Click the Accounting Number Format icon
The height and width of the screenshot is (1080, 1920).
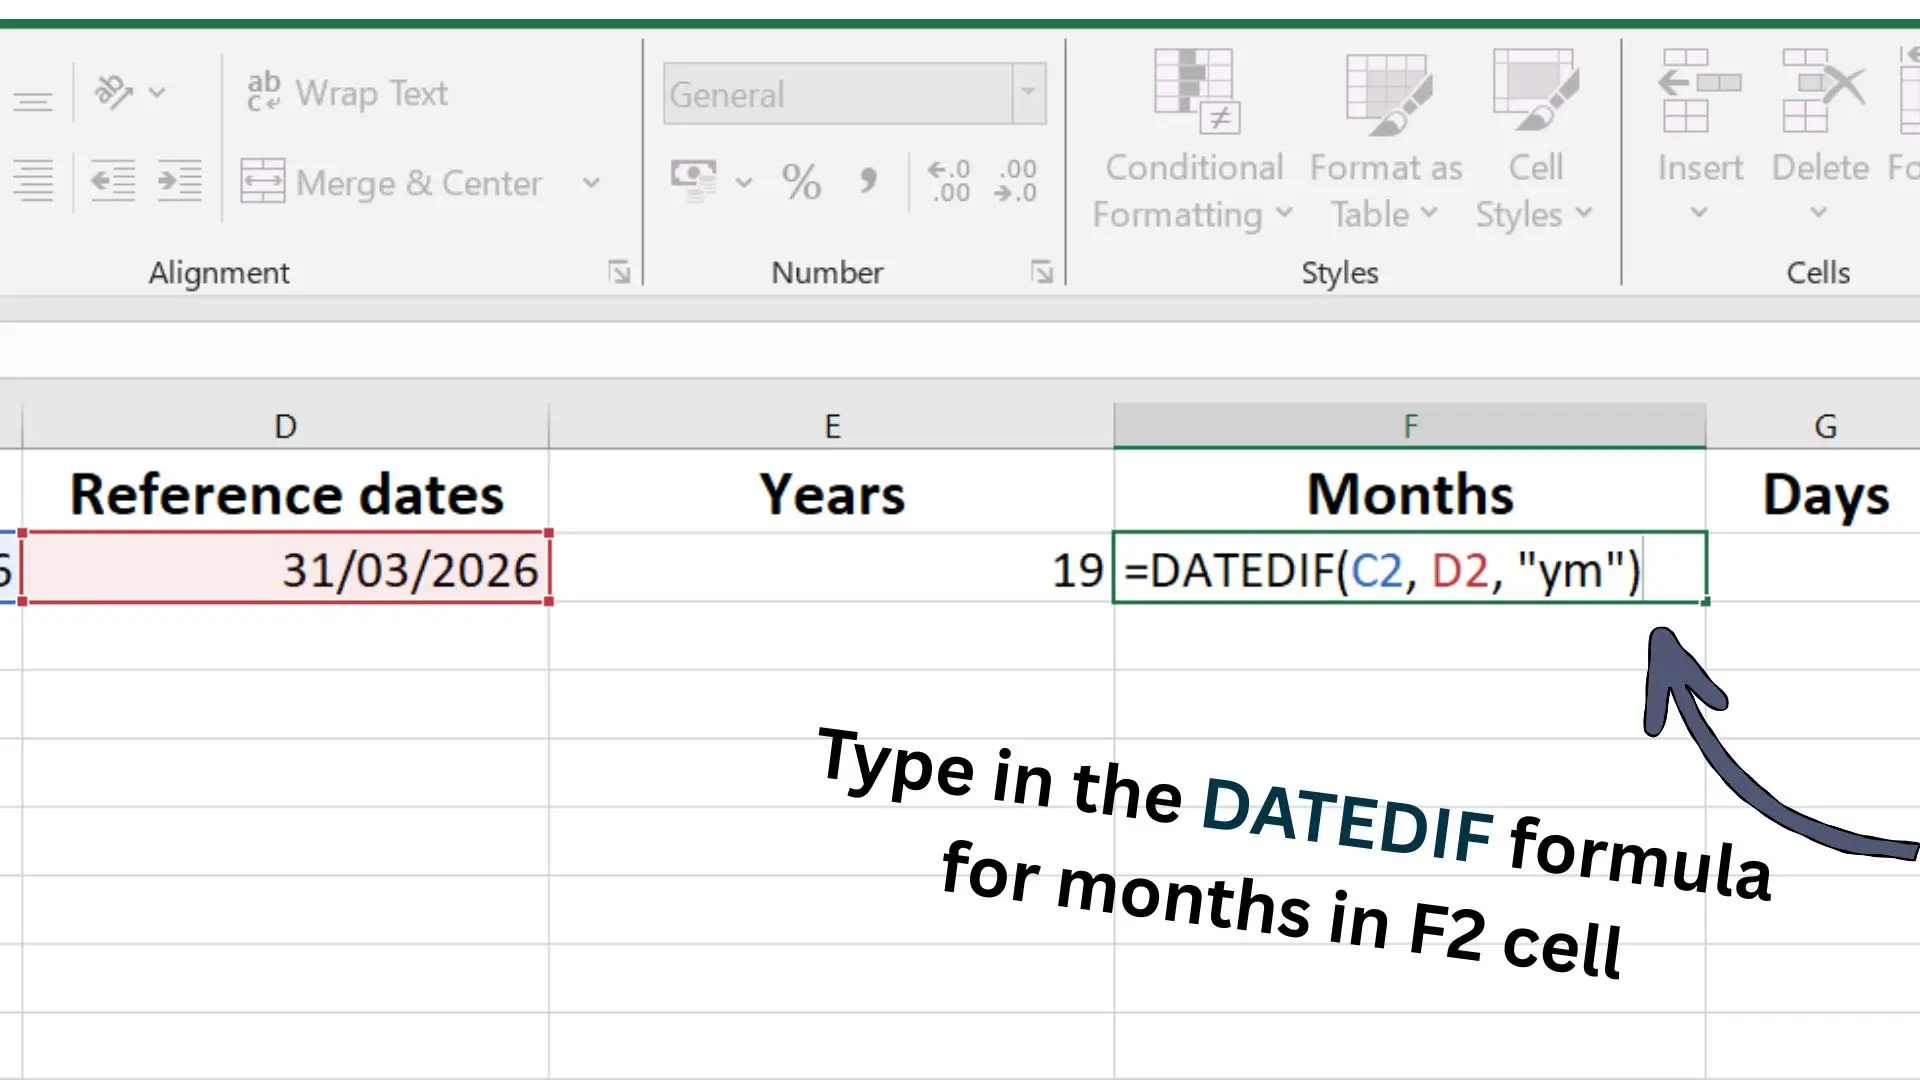pos(693,182)
